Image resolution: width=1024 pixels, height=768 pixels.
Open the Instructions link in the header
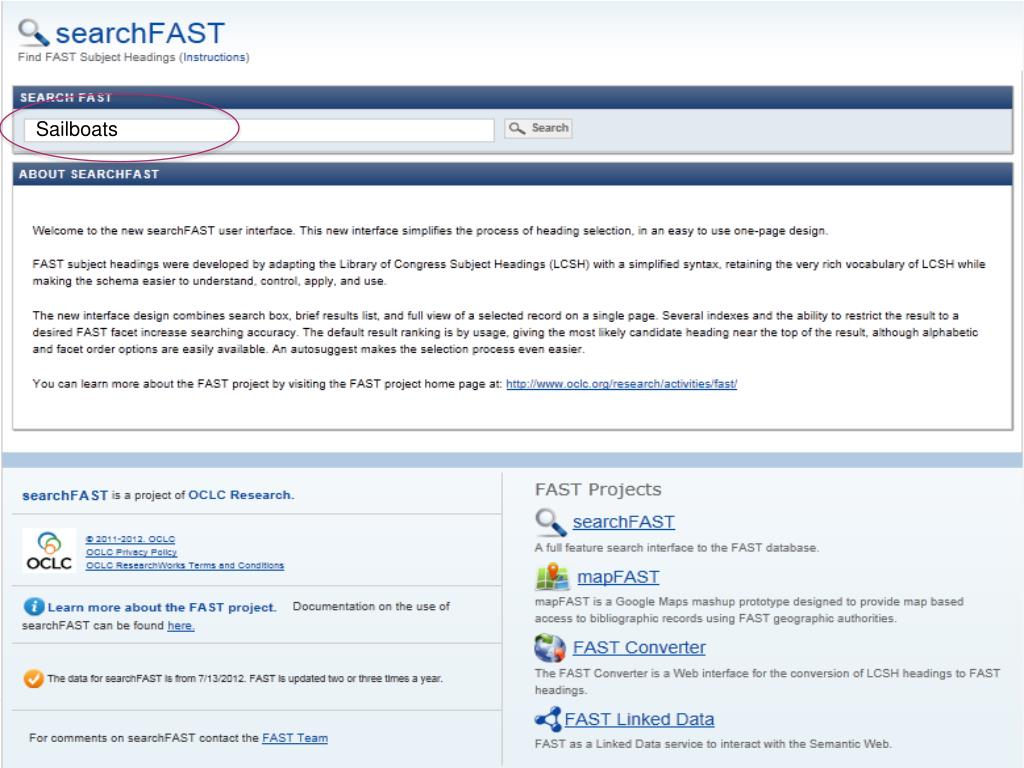pos(214,57)
